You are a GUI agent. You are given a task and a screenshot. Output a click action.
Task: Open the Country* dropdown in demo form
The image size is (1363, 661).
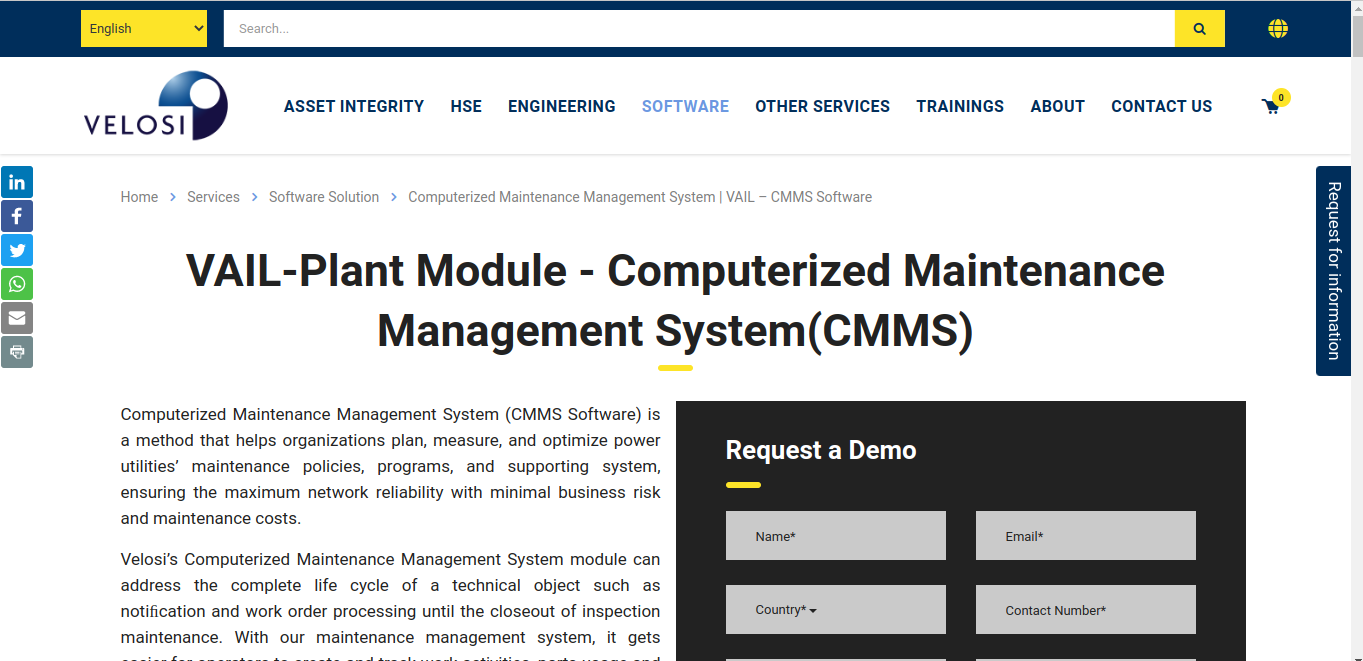(x=836, y=610)
